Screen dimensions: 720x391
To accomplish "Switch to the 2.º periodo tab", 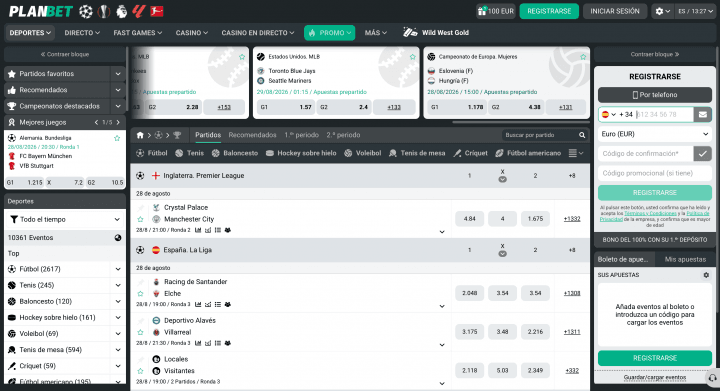I will [x=343, y=135].
